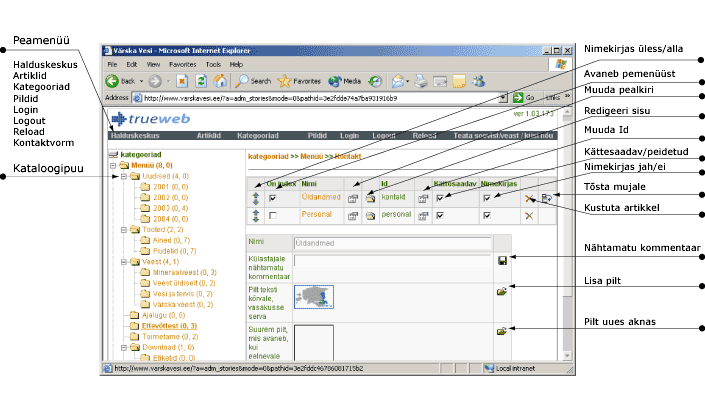Click the Logout link in the navigation bar

tap(384, 134)
